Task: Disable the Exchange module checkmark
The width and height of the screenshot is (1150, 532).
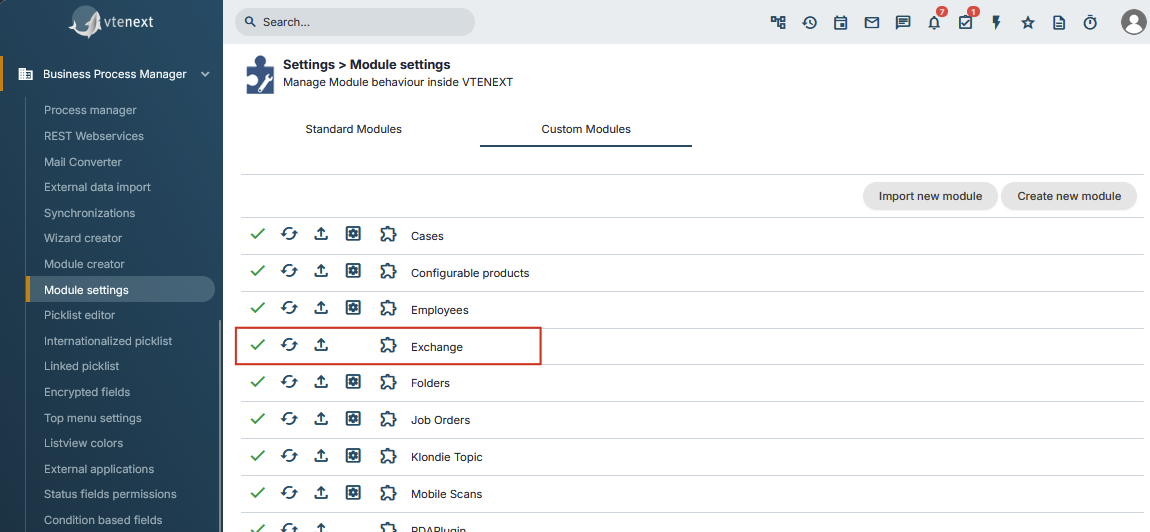Action: point(257,344)
